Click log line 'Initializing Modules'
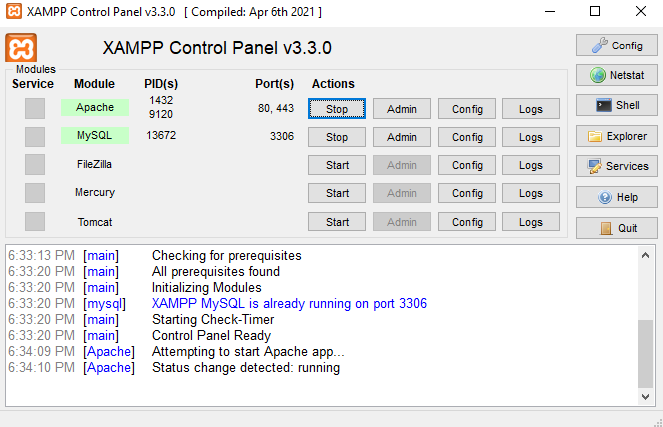The height and width of the screenshot is (427, 663). (x=206, y=287)
